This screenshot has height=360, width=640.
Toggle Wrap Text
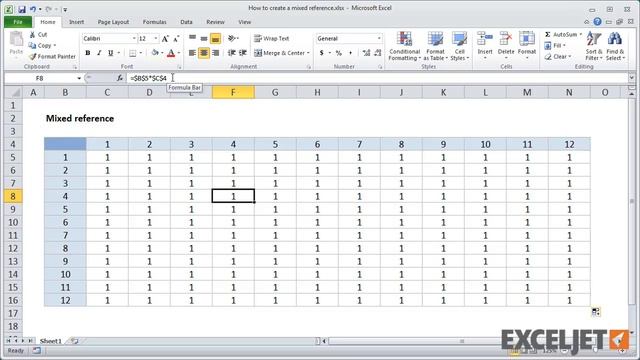point(271,38)
